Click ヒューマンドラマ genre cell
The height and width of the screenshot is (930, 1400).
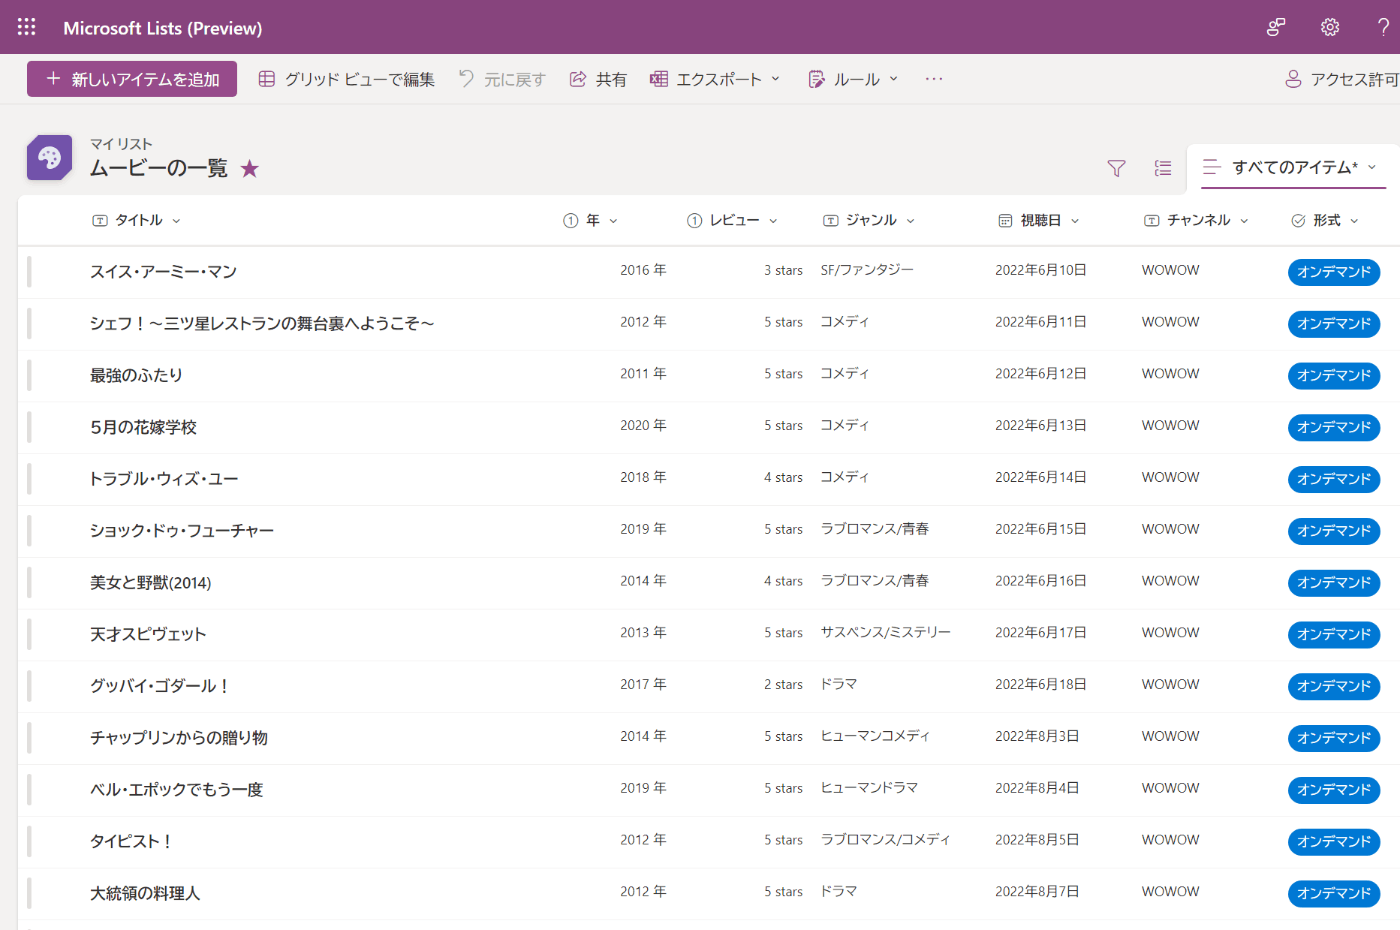tap(869, 788)
